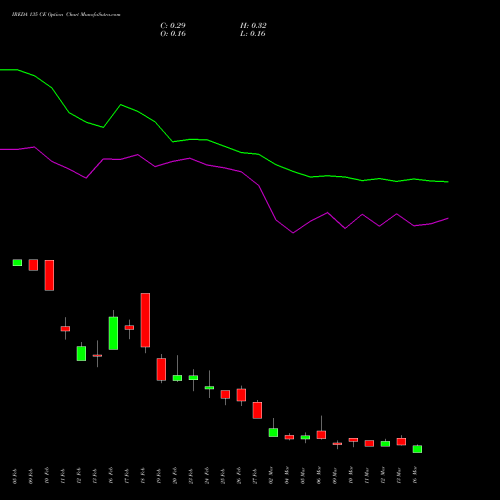500x500 pixels.
Task: Click the '02 Mar' date axis label
Action: [x=271, y=476]
